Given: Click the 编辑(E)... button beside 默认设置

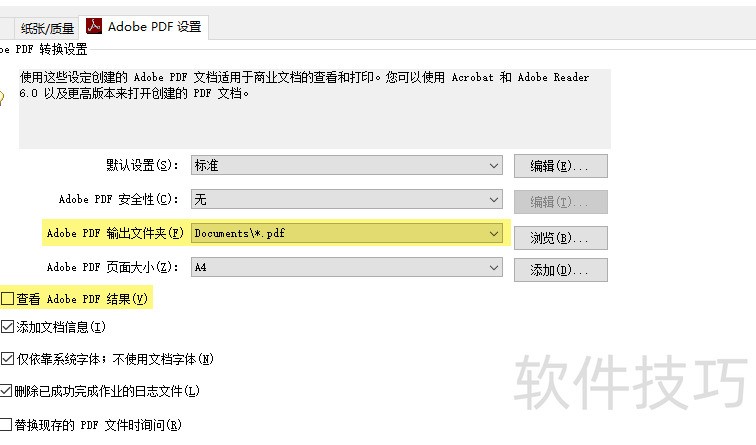Looking at the screenshot, I should tap(560, 166).
